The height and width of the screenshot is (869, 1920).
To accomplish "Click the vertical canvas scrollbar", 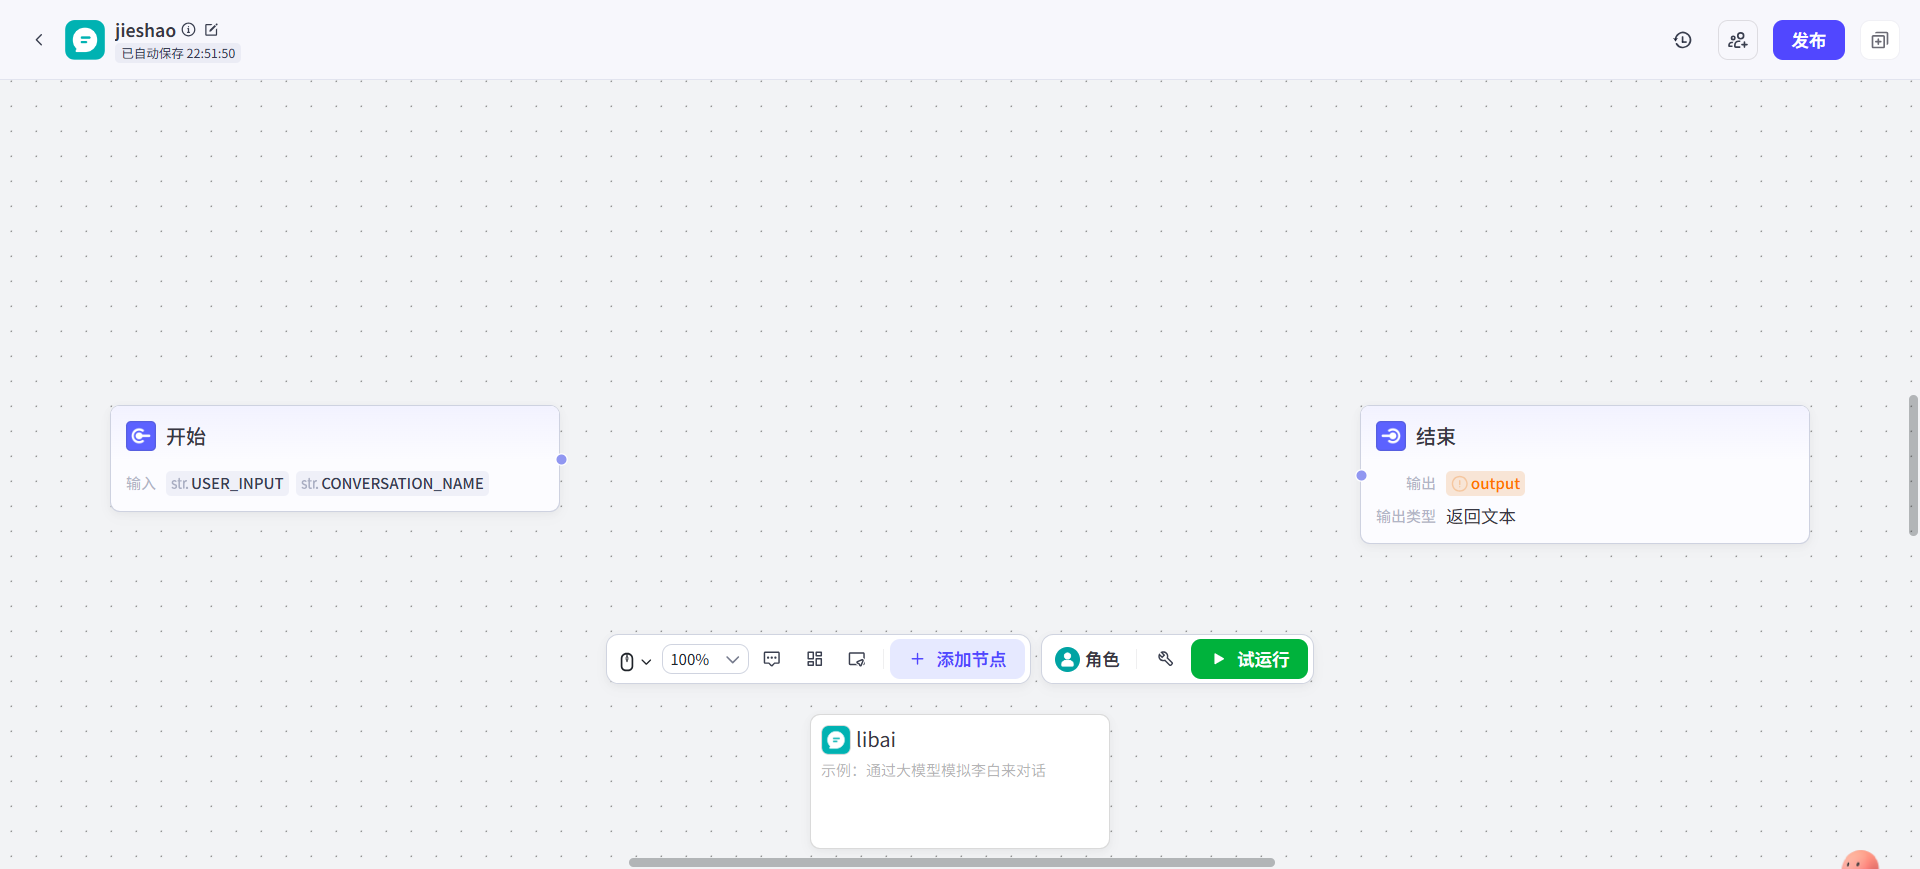I will (x=1913, y=465).
